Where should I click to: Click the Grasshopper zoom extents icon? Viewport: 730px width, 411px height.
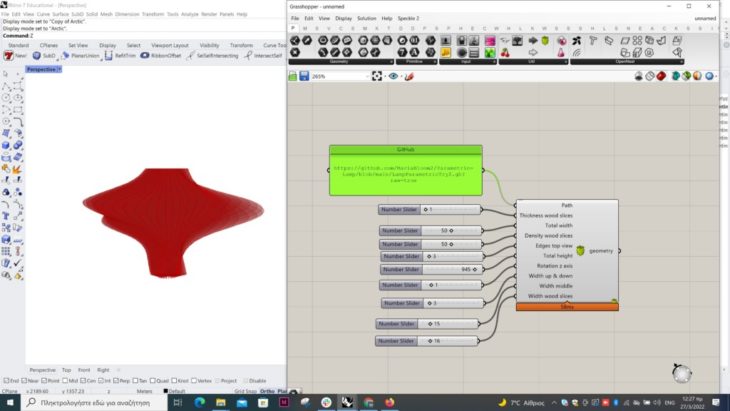(377, 76)
